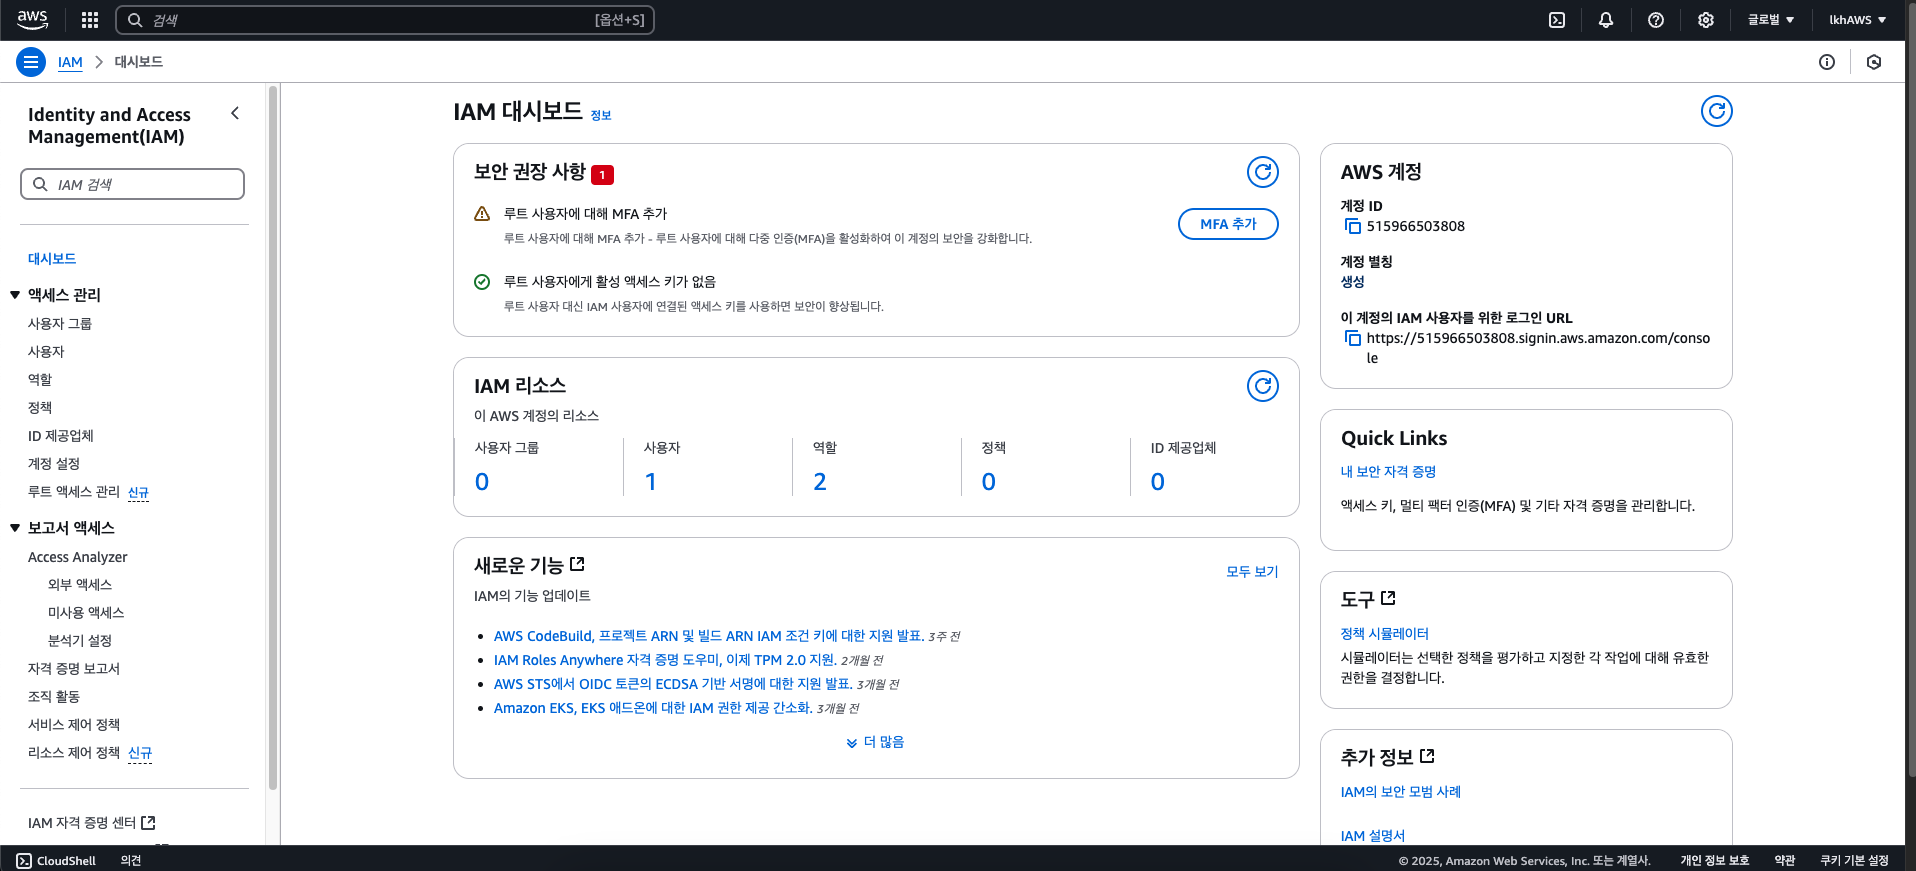Viewport: 1916px width, 871px height.
Task: Copy the account ID 515966503808
Action: coord(1353,226)
